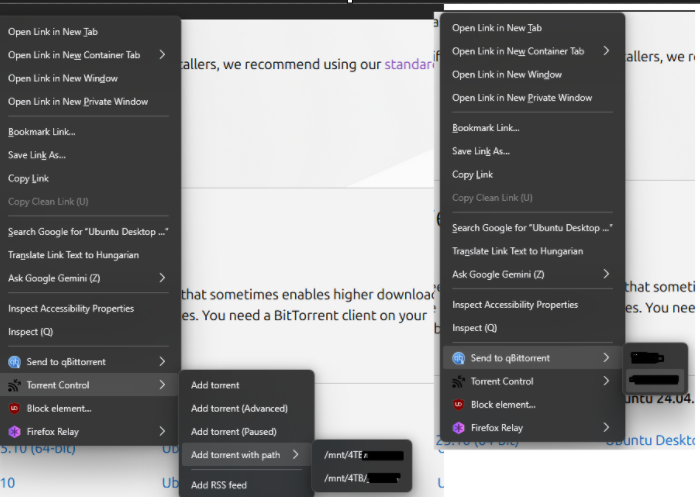Expand Firefox Relay arrow in left menu

coord(162,431)
